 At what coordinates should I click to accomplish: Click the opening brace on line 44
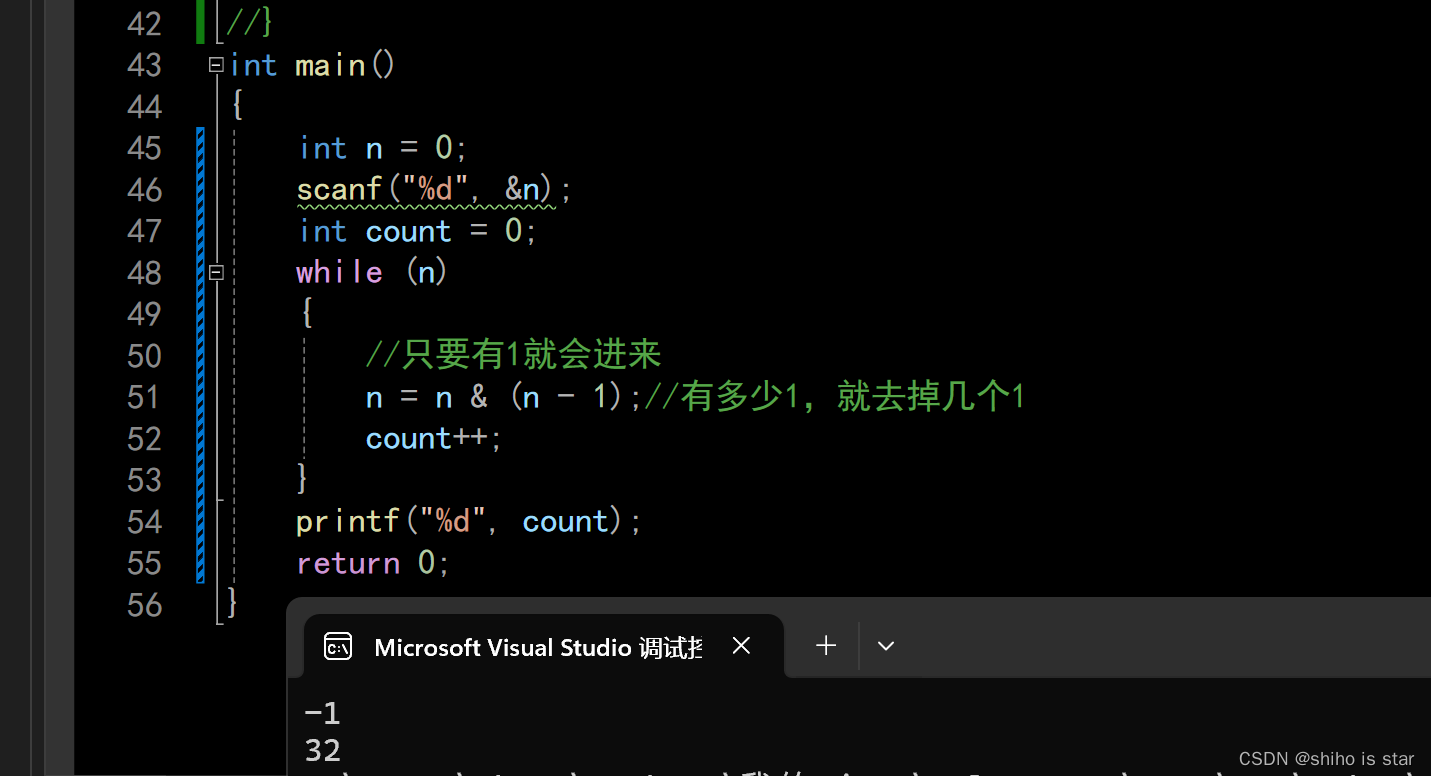tap(237, 105)
